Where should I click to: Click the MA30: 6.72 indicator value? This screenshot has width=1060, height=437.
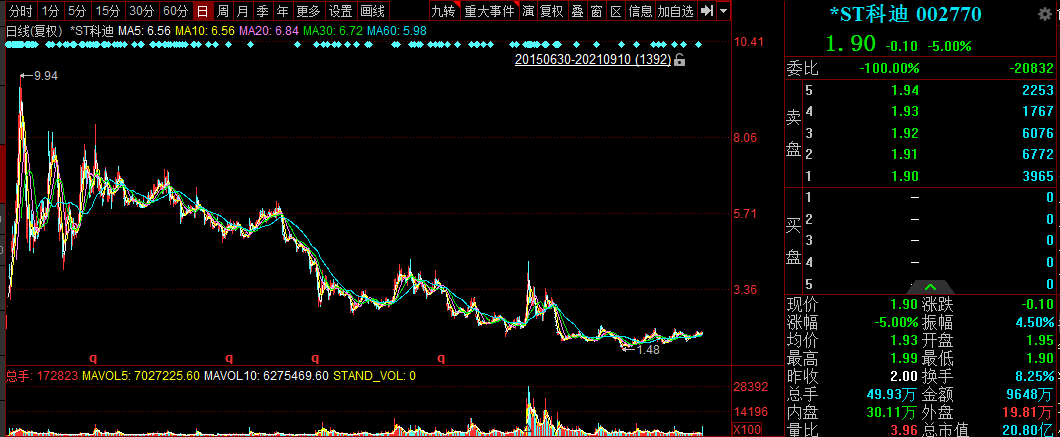coord(333,30)
